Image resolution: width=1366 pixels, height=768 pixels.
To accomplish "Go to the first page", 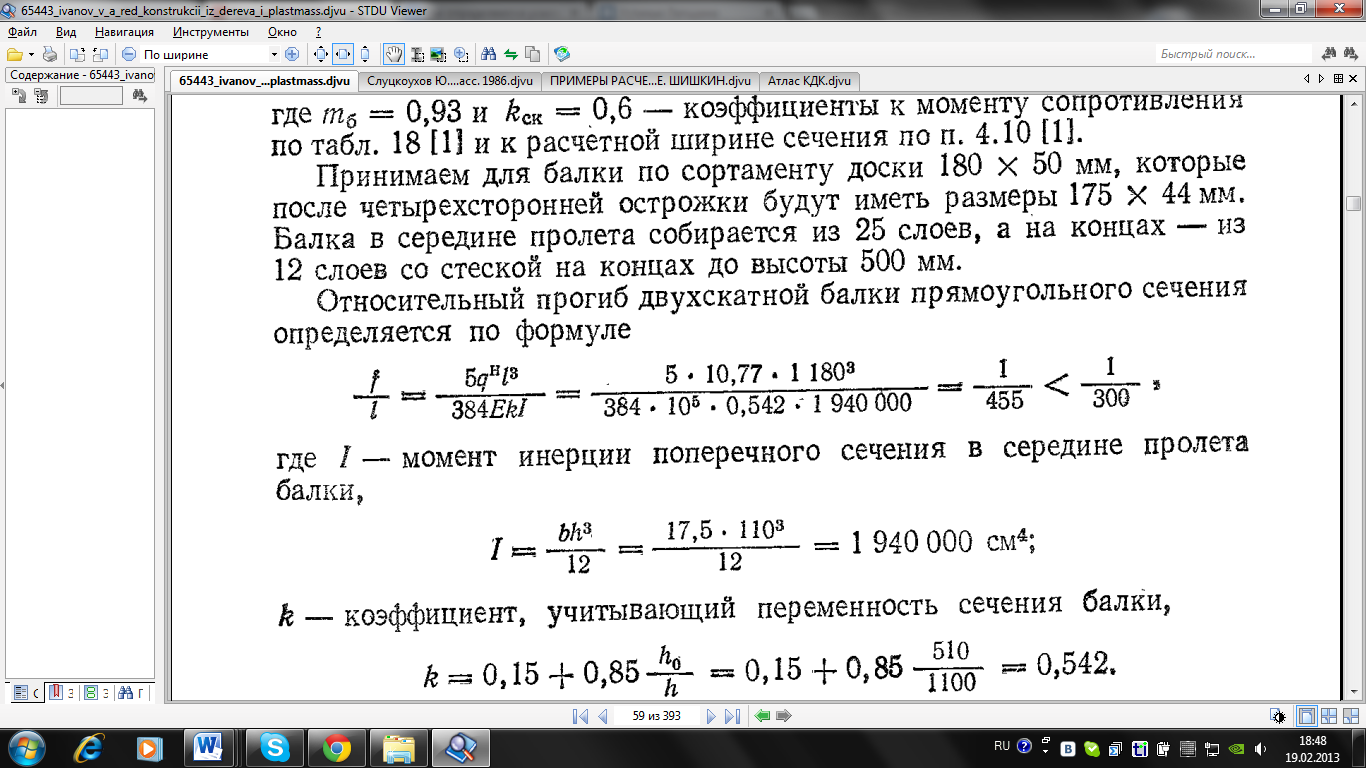I will click(580, 716).
